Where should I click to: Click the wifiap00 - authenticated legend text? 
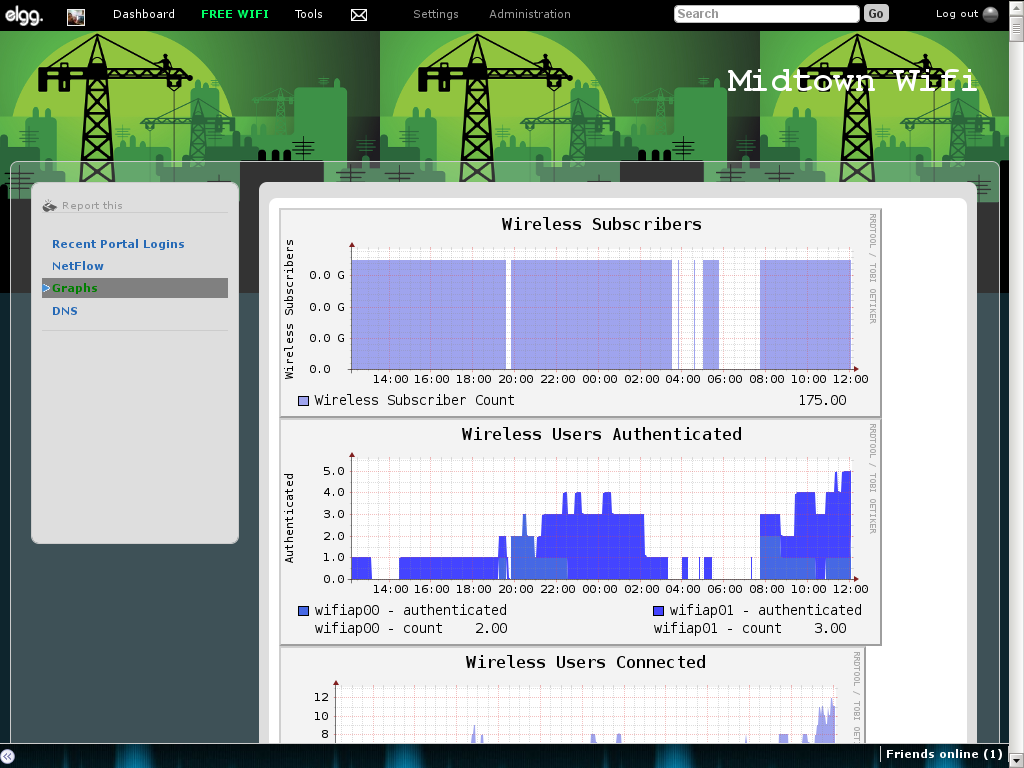point(411,610)
